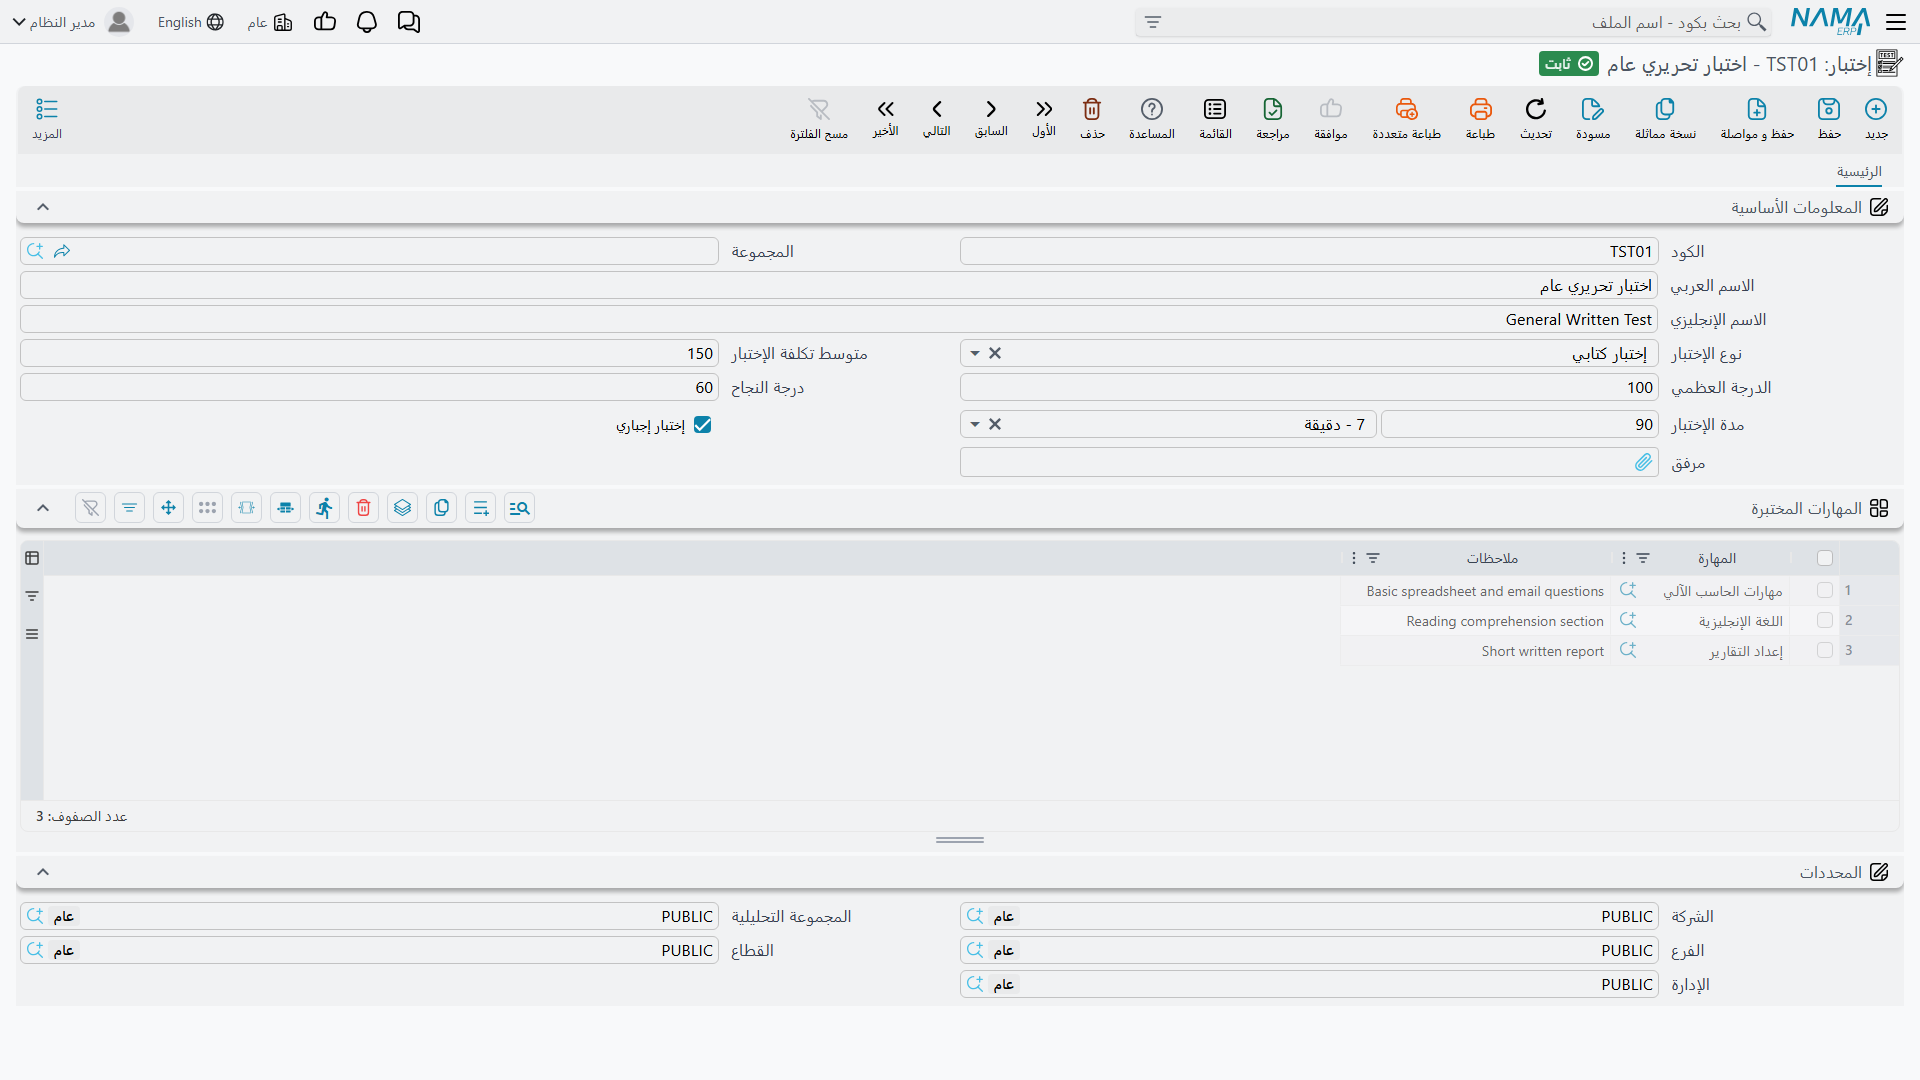Click Multiple print (طباعة متعدده) icon

[x=1406, y=118]
